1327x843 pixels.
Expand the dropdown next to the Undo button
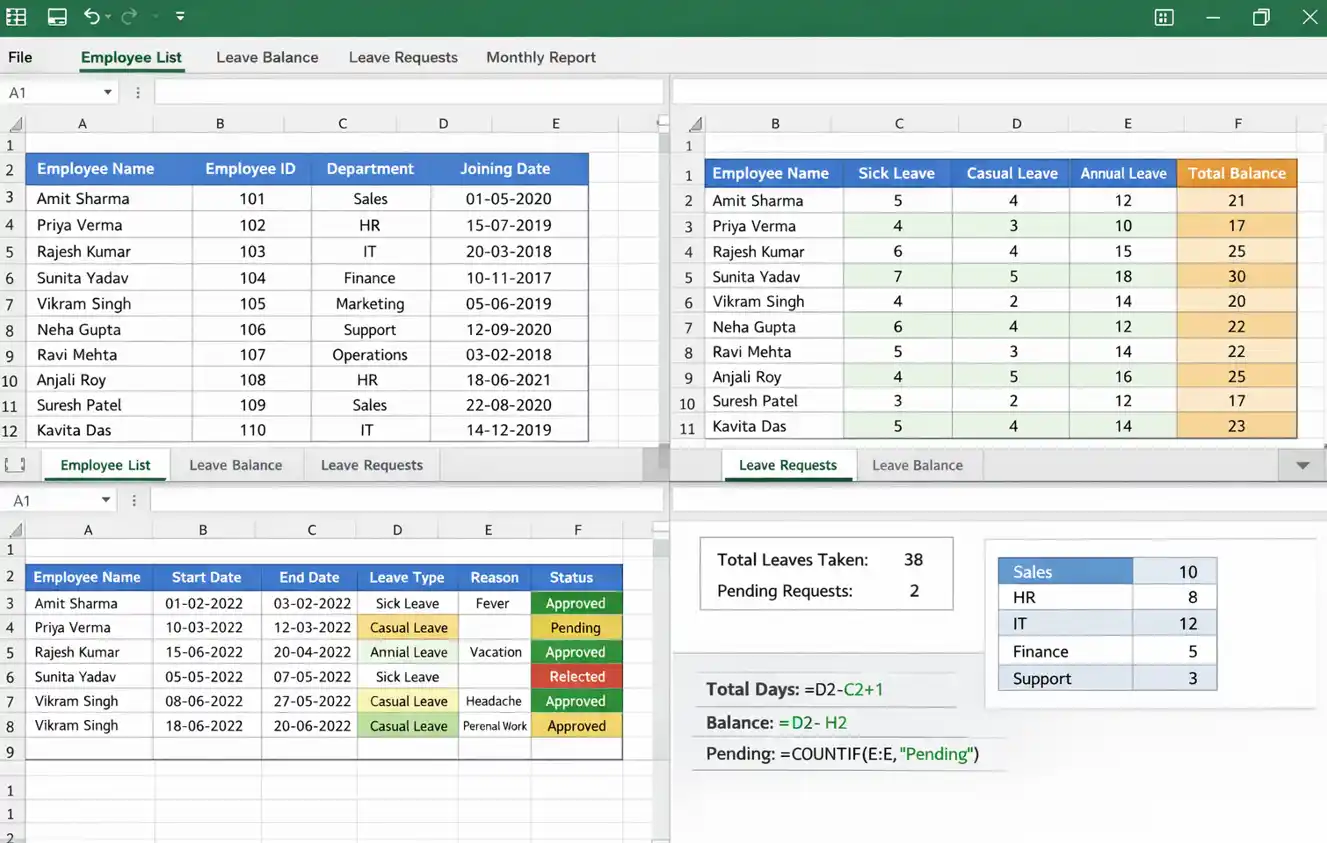(x=108, y=16)
